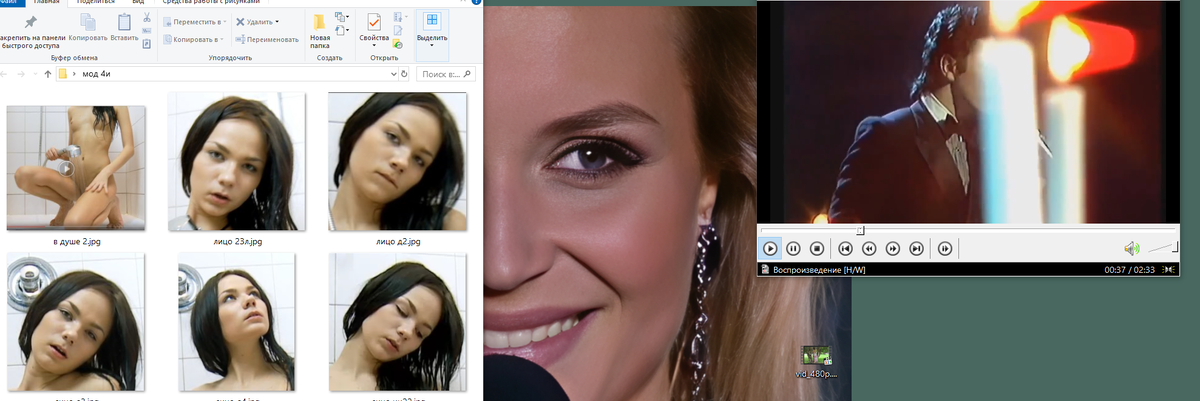1200x401 pixels.
Task: Open the Копировать в copy-to dropdown
Action: (x=194, y=39)
